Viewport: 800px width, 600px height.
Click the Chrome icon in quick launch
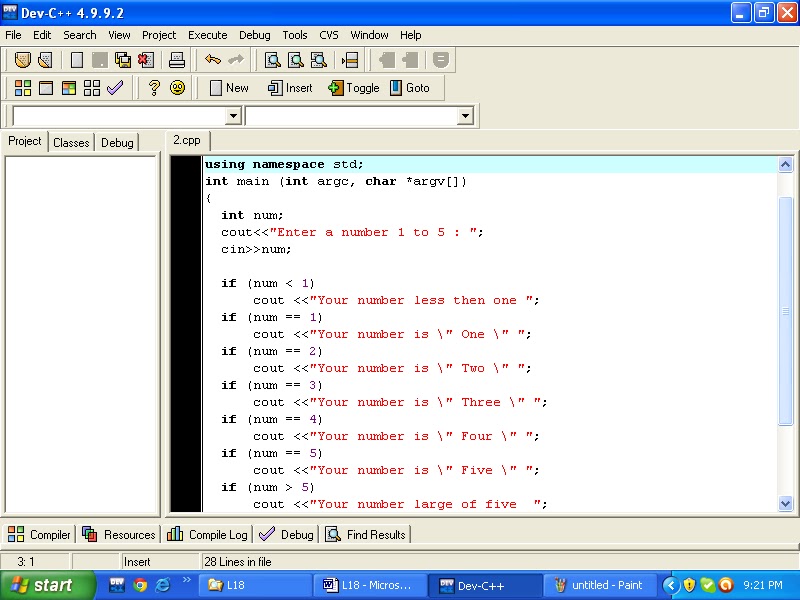[x=139, y=585]
